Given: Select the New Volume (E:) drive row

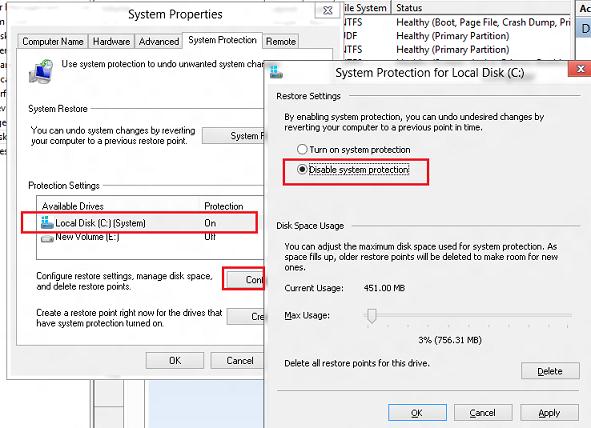Looking at the screenshot, I should [150, 237].
